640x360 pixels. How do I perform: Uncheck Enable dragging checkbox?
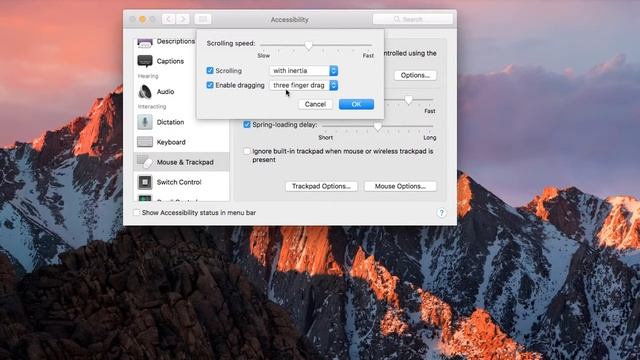coord(210,85)
